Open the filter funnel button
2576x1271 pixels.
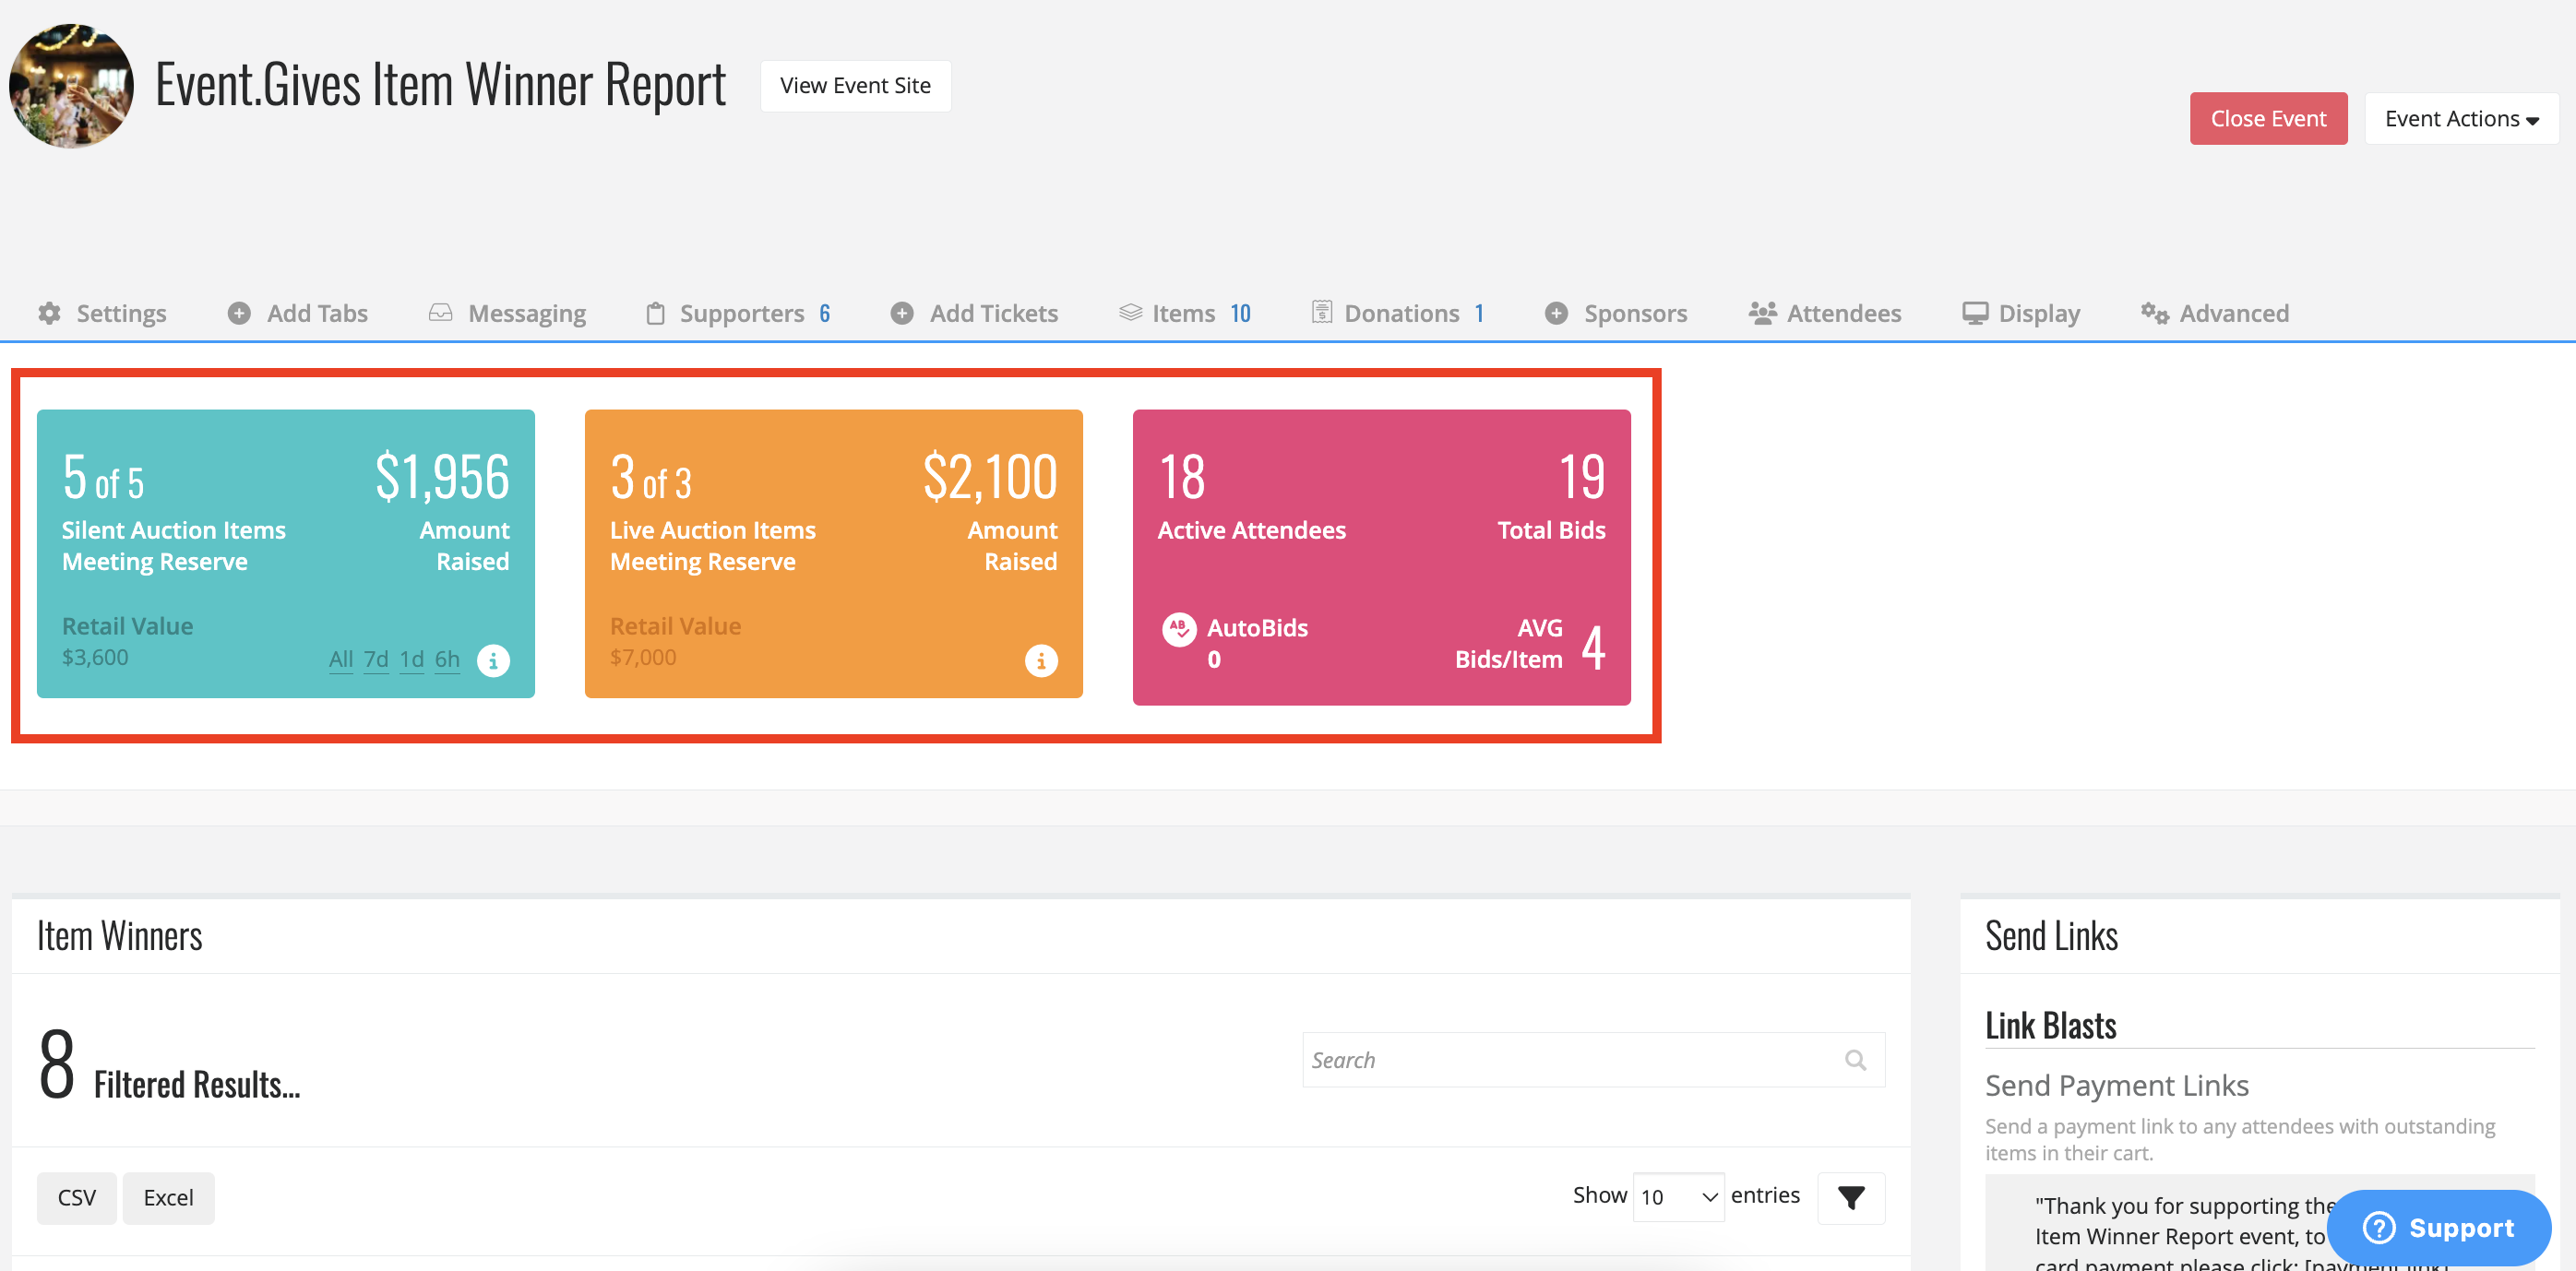tap(1851, 1197)
